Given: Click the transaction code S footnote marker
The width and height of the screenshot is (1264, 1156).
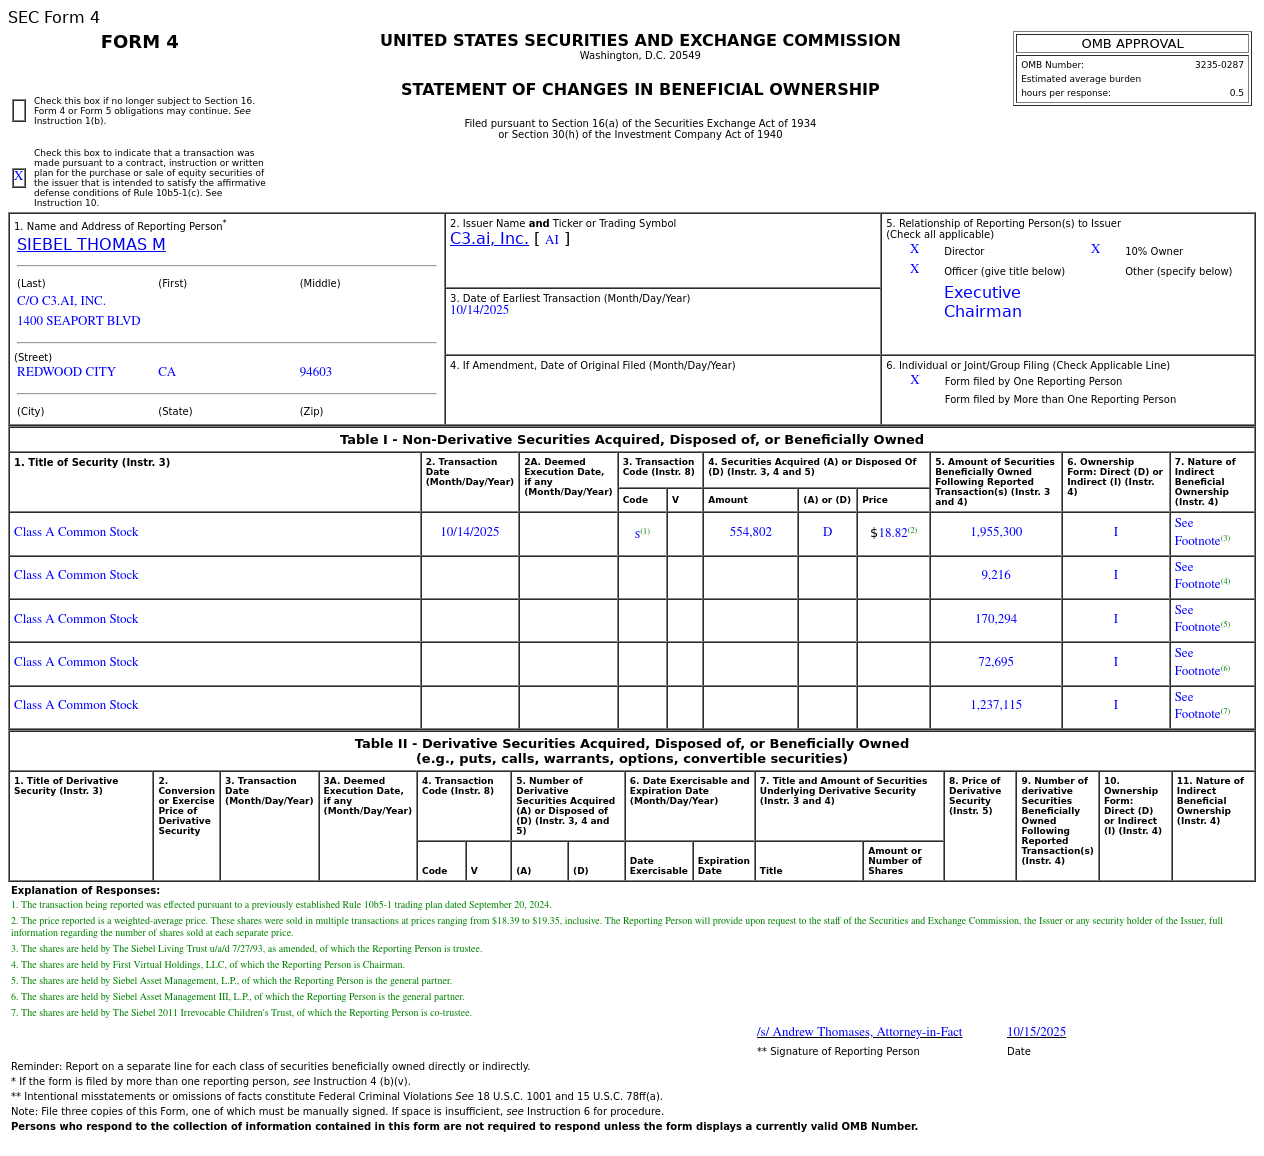Looking at the screenshot, I should click(641, 533).
